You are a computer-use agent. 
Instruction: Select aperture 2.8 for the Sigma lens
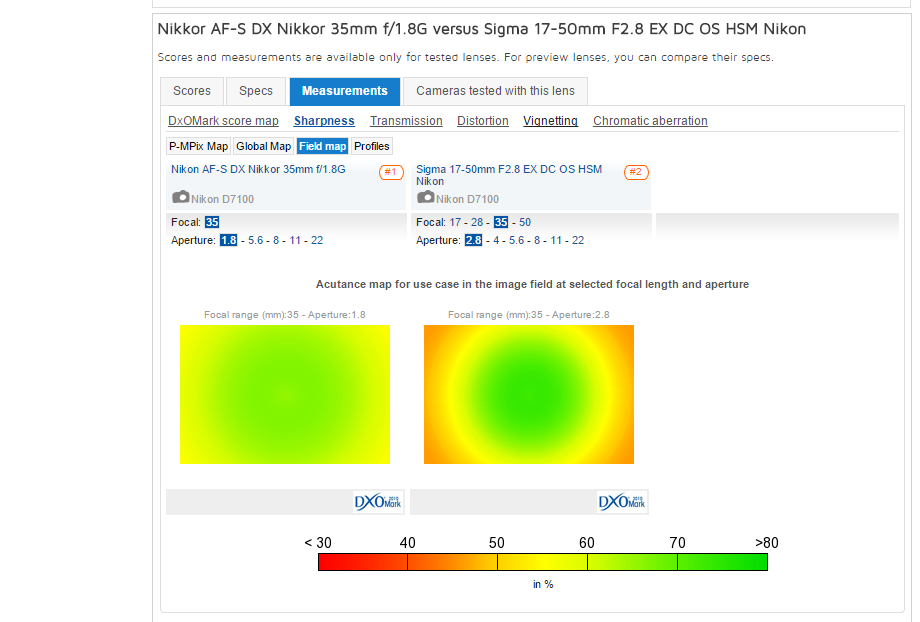(x=473, y=240)
